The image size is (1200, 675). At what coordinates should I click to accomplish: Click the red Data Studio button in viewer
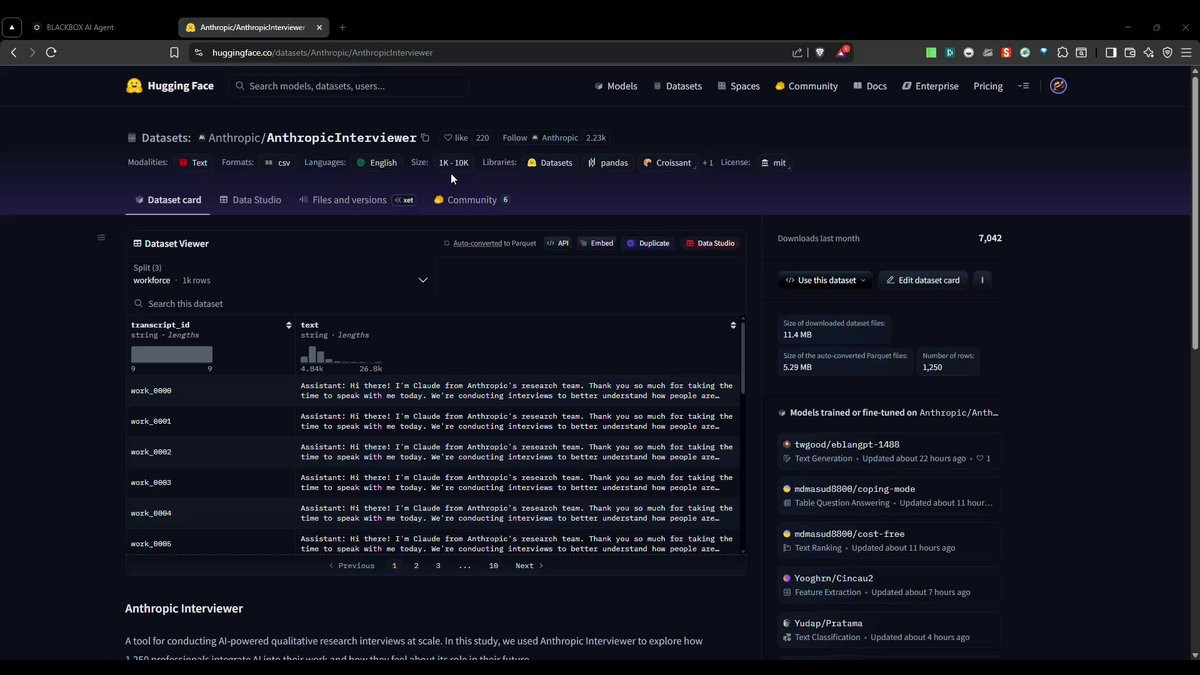click(710, 243)
